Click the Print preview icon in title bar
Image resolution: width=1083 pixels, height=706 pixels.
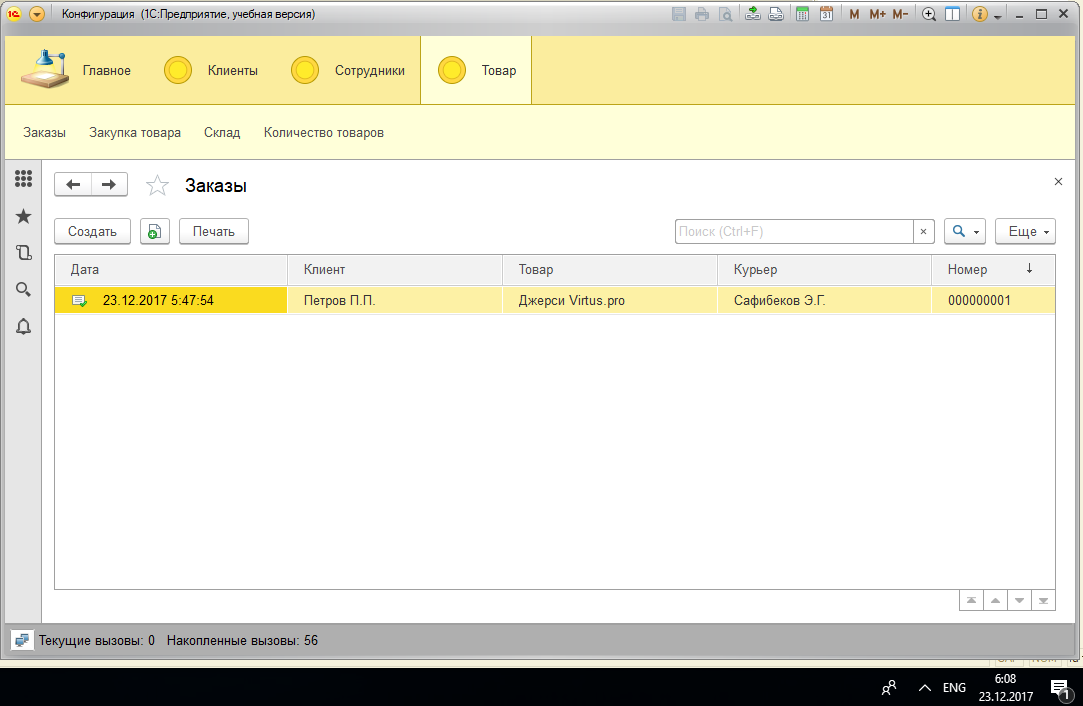point(725,14)
